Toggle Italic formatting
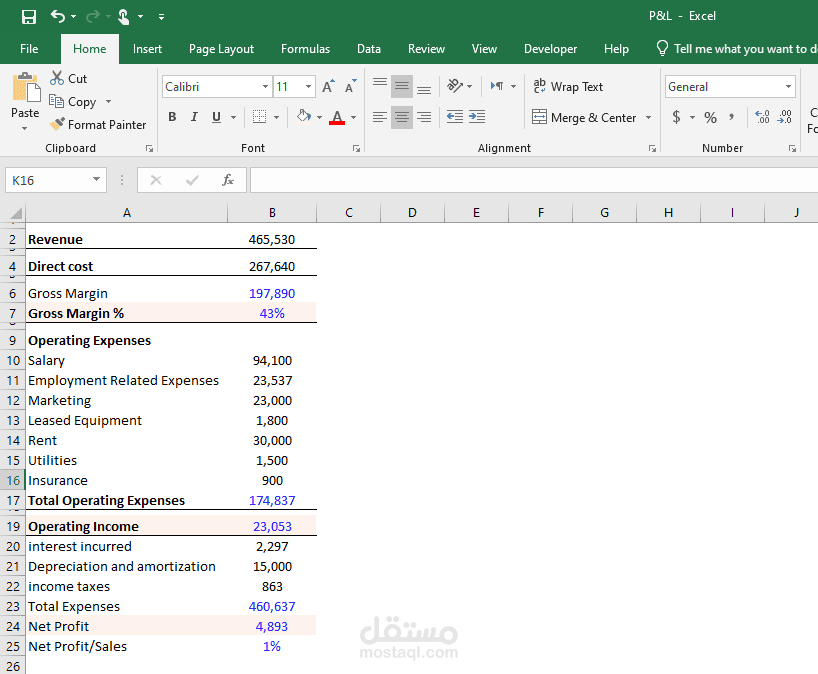 194,117
